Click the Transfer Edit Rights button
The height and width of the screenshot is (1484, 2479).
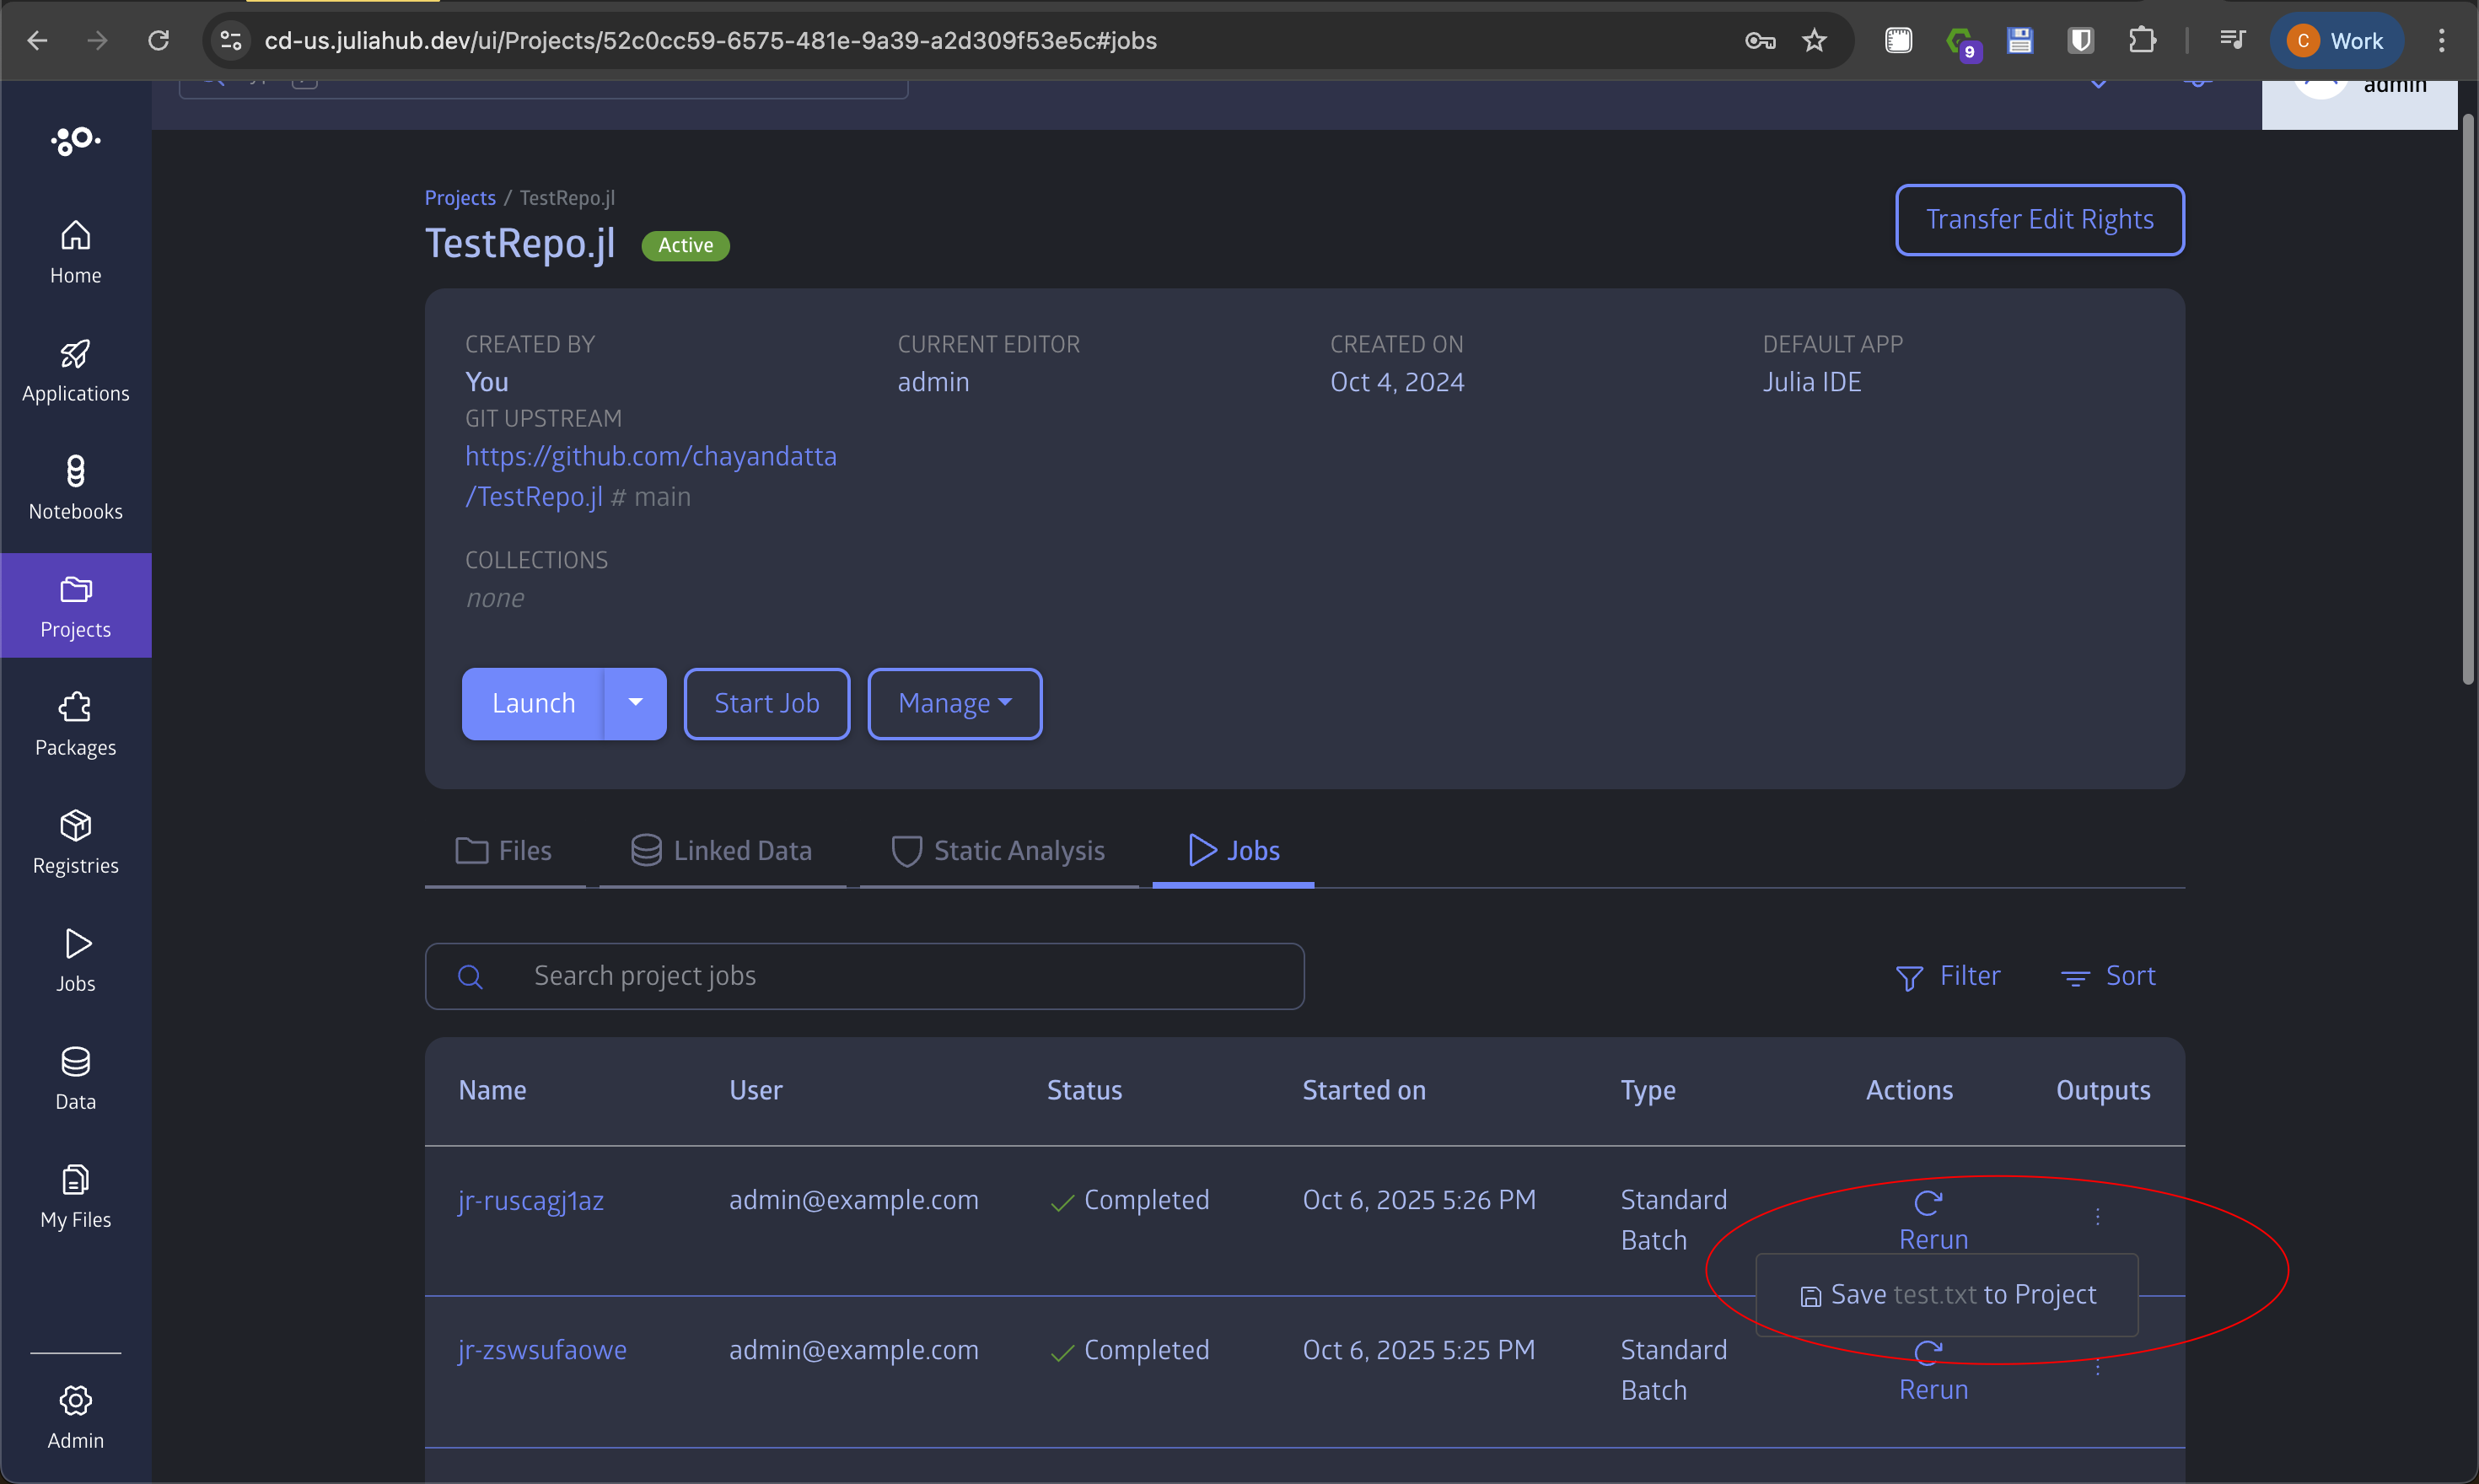tap(2039, 219)
